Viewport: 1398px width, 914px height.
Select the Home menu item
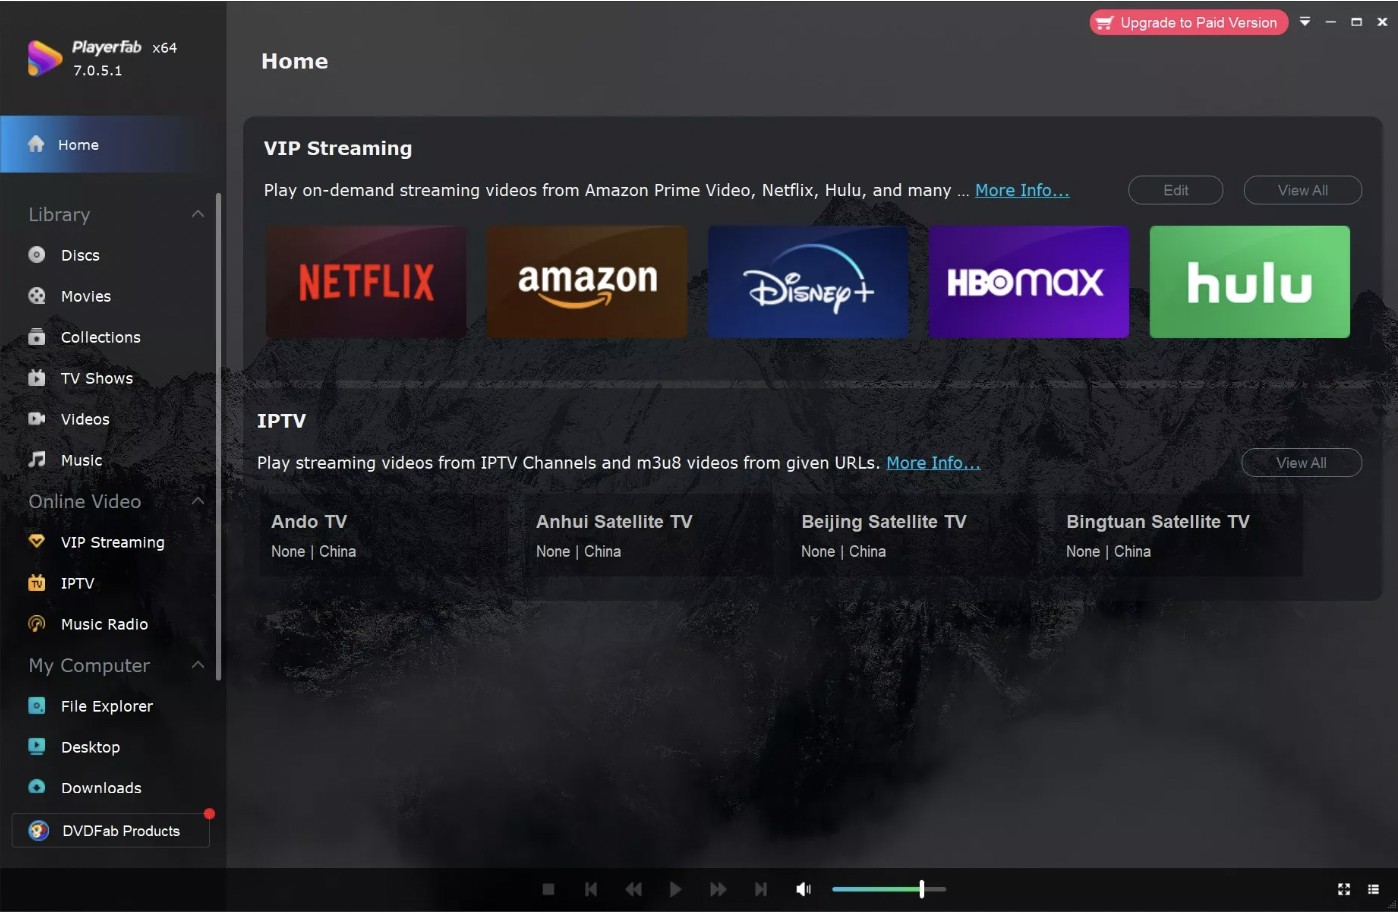[113, 144]
